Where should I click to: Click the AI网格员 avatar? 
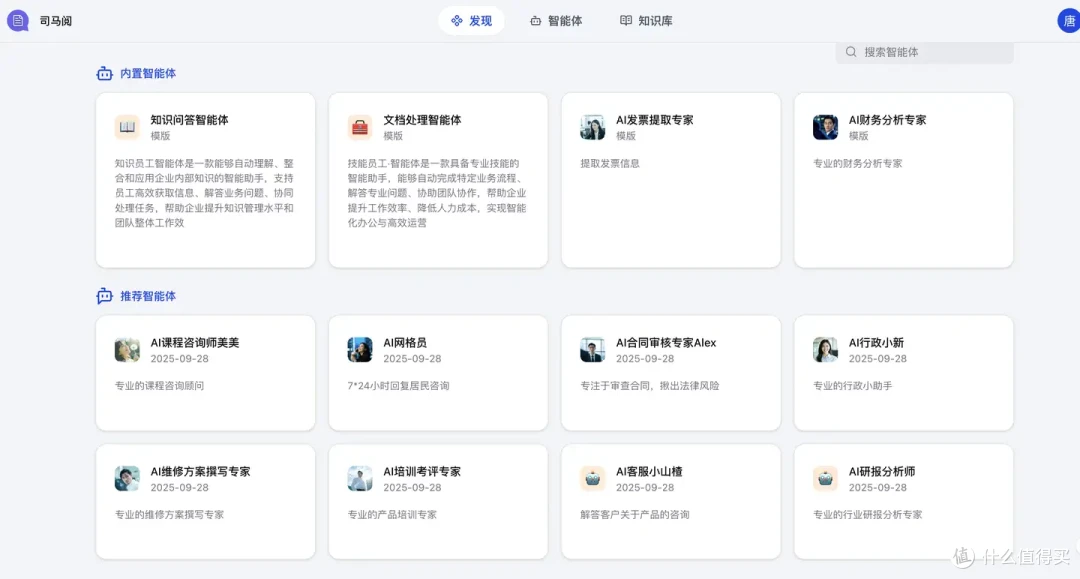(x=360, y=350)
